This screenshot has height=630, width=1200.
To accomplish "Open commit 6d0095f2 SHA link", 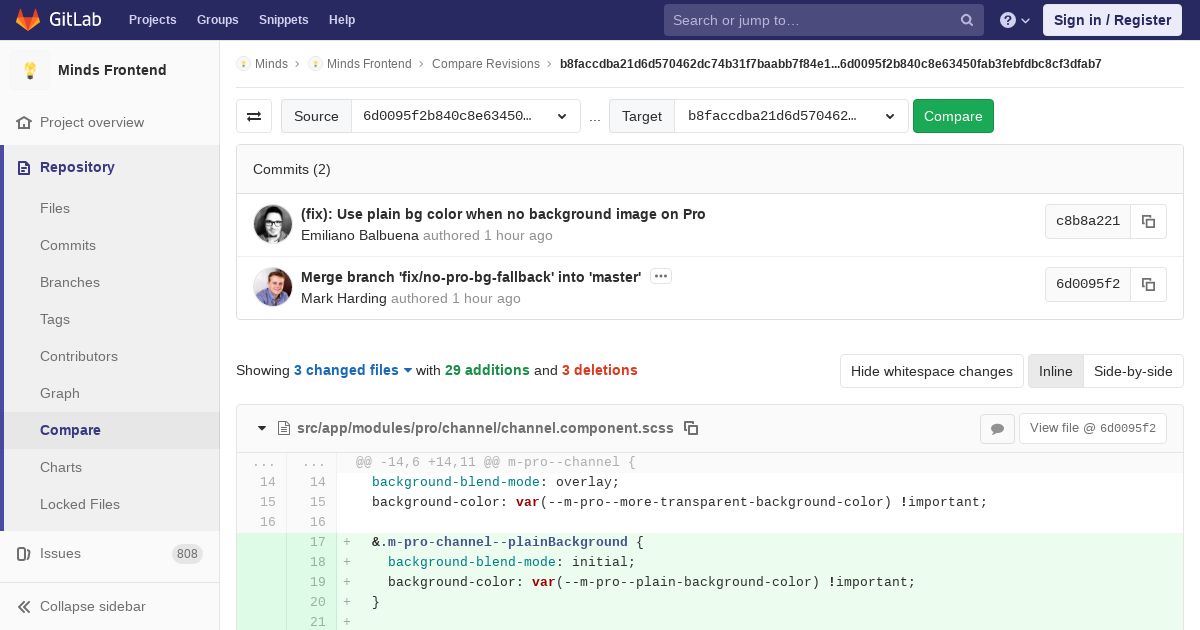I will [x=1088, y=285].
